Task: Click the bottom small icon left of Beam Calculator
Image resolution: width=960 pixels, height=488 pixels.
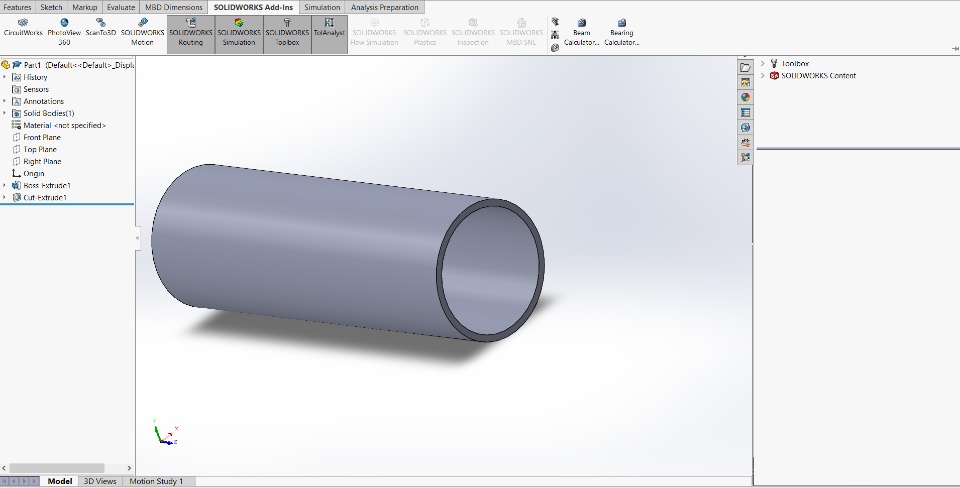Action: [x=555, y=47]
